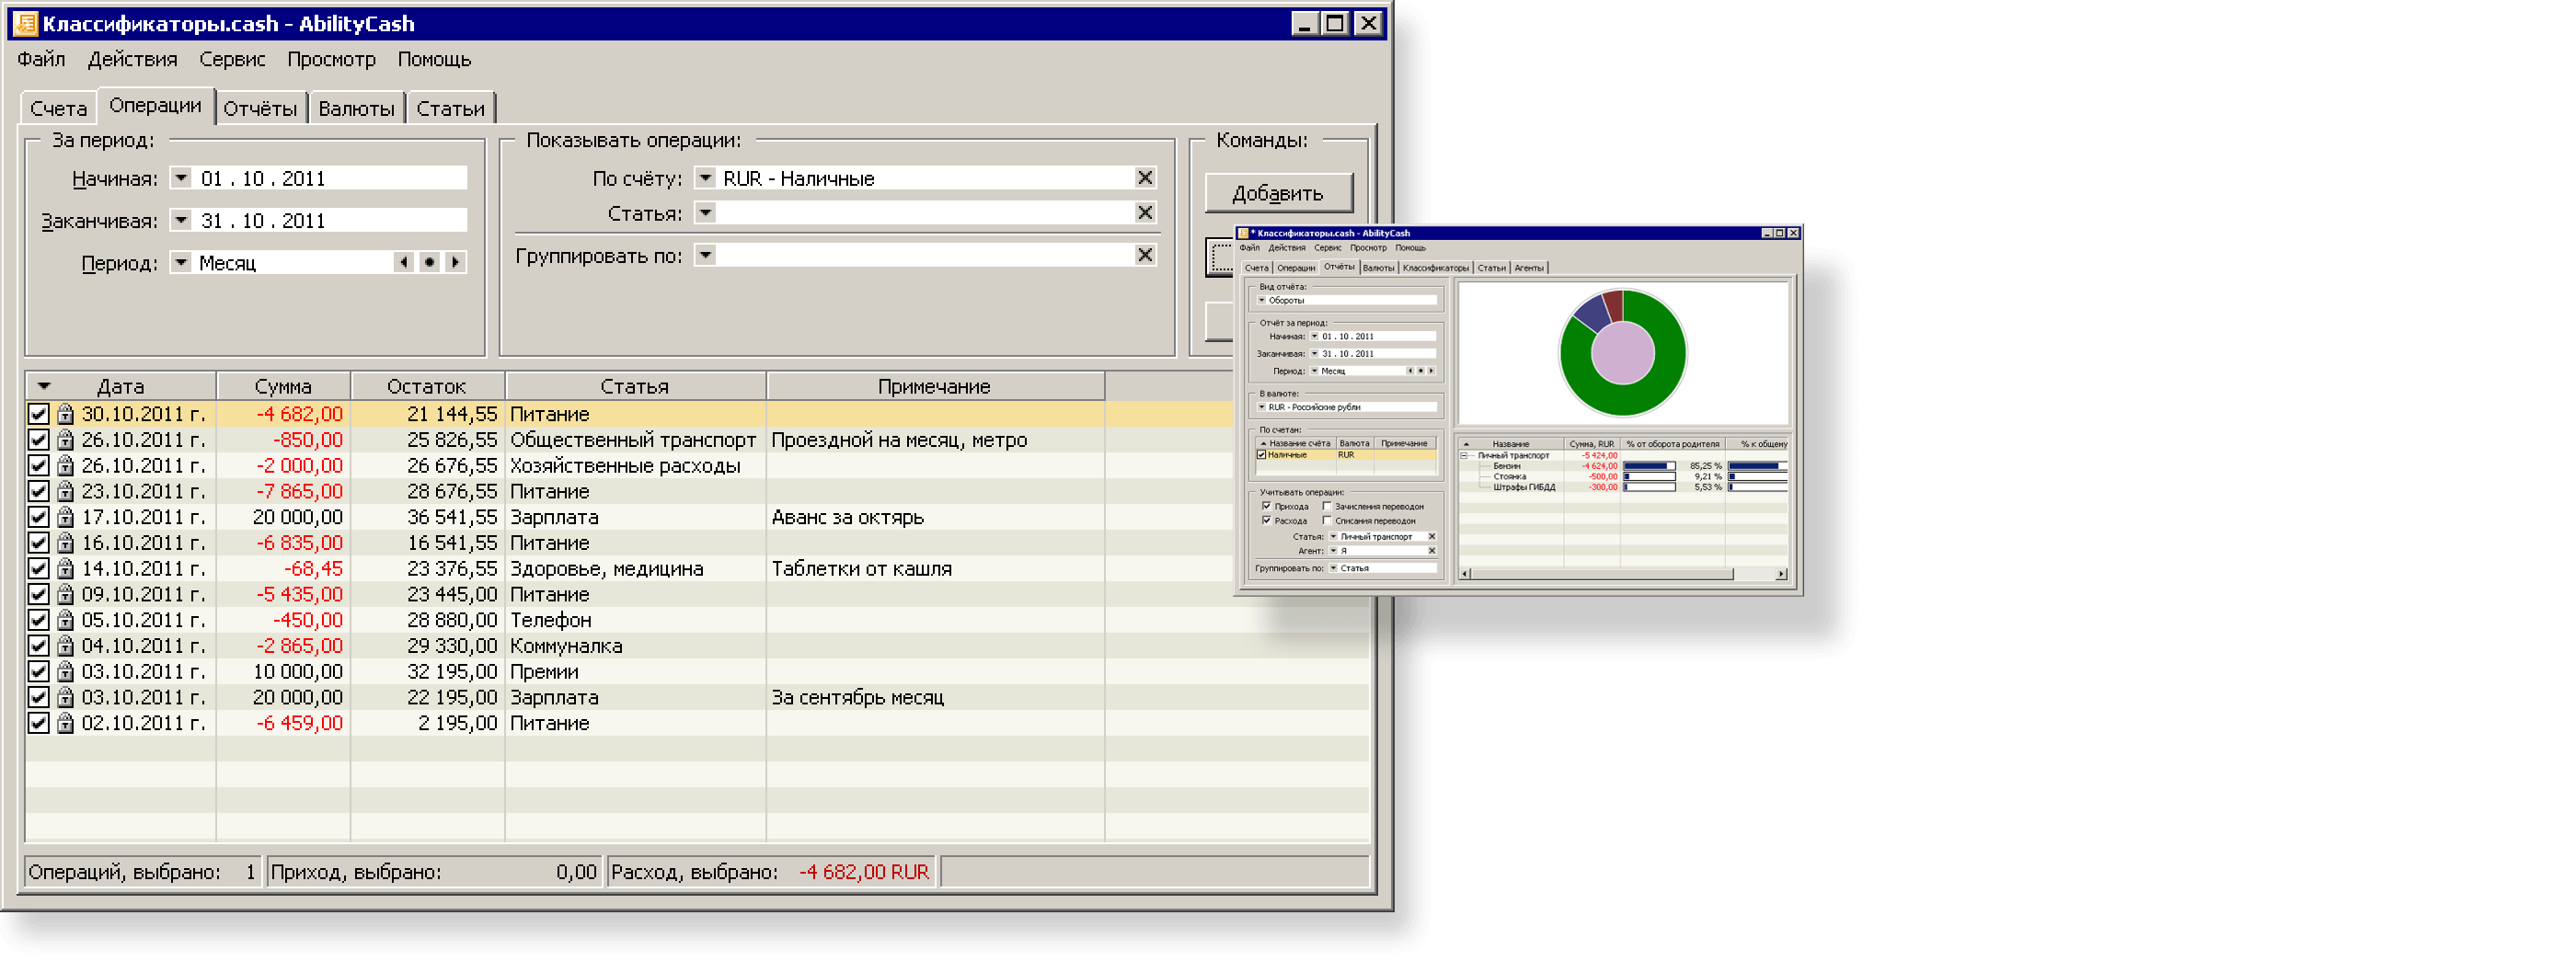The height and width of the screenshot is (961, 2576).
Task: Click the lock icon on the 16.10.2011 row
Action: tap(65, 543)
